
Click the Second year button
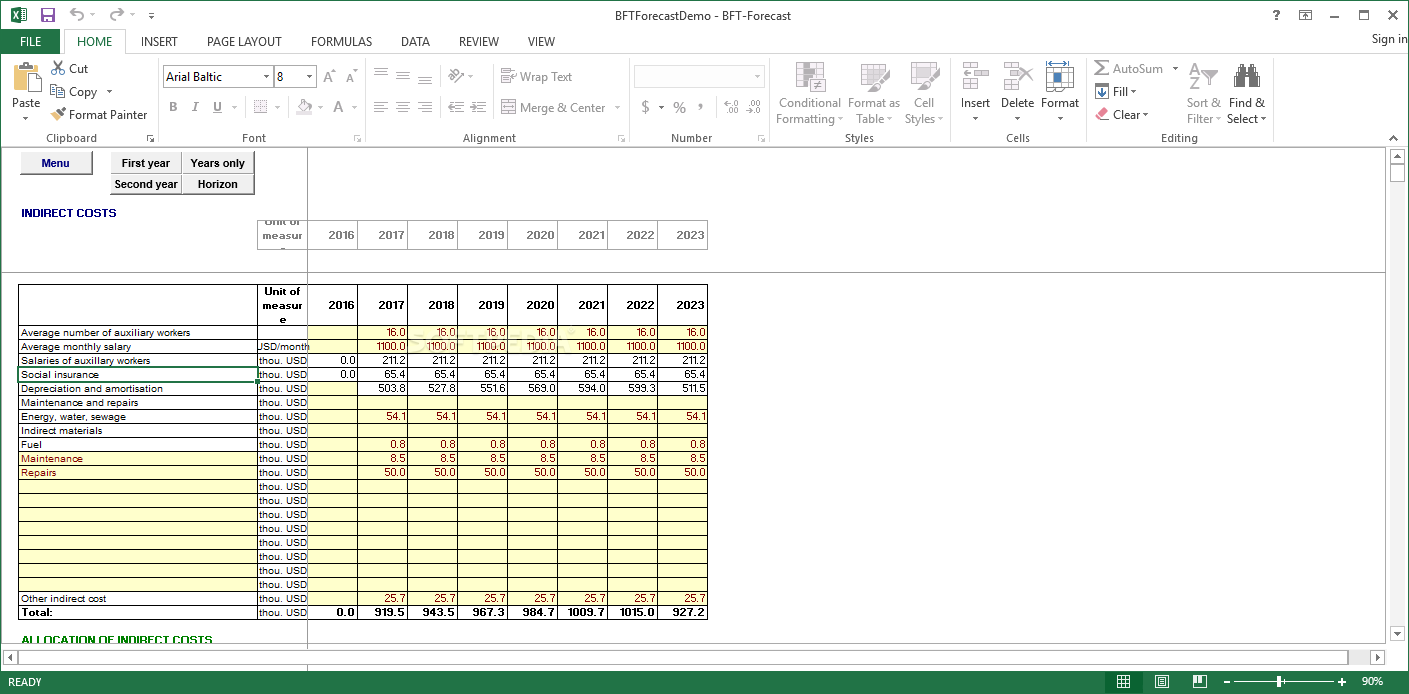pos(146,184)
